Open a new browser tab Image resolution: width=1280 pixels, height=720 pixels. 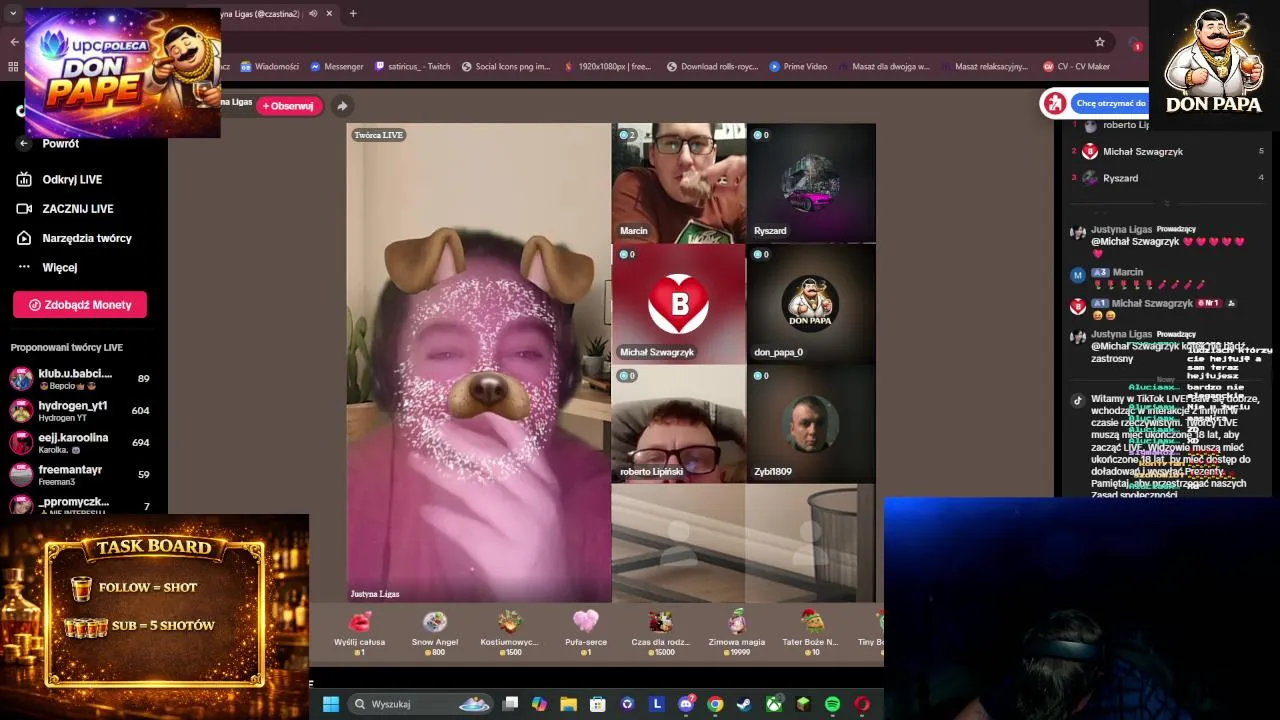tap(353, 14)
